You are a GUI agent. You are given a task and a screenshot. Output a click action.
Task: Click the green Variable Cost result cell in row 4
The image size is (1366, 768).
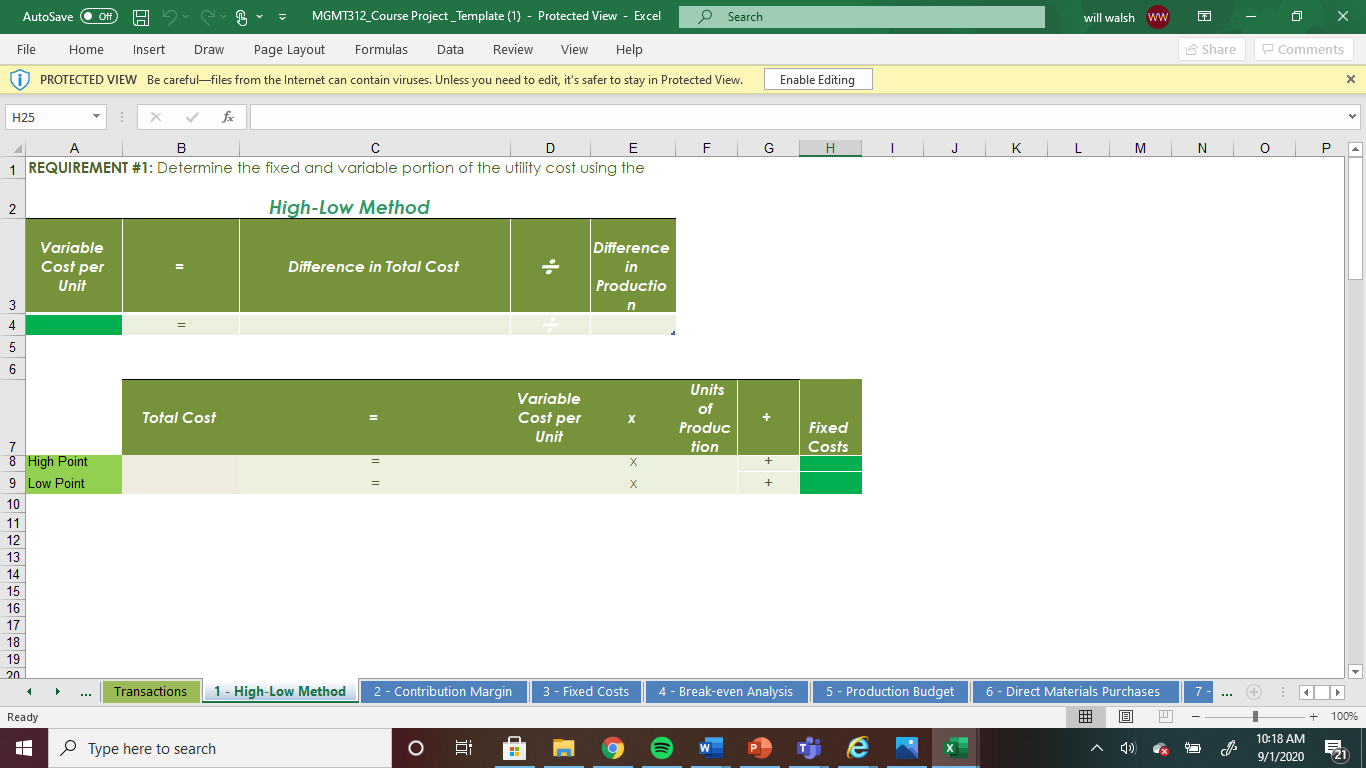[73, 325]
